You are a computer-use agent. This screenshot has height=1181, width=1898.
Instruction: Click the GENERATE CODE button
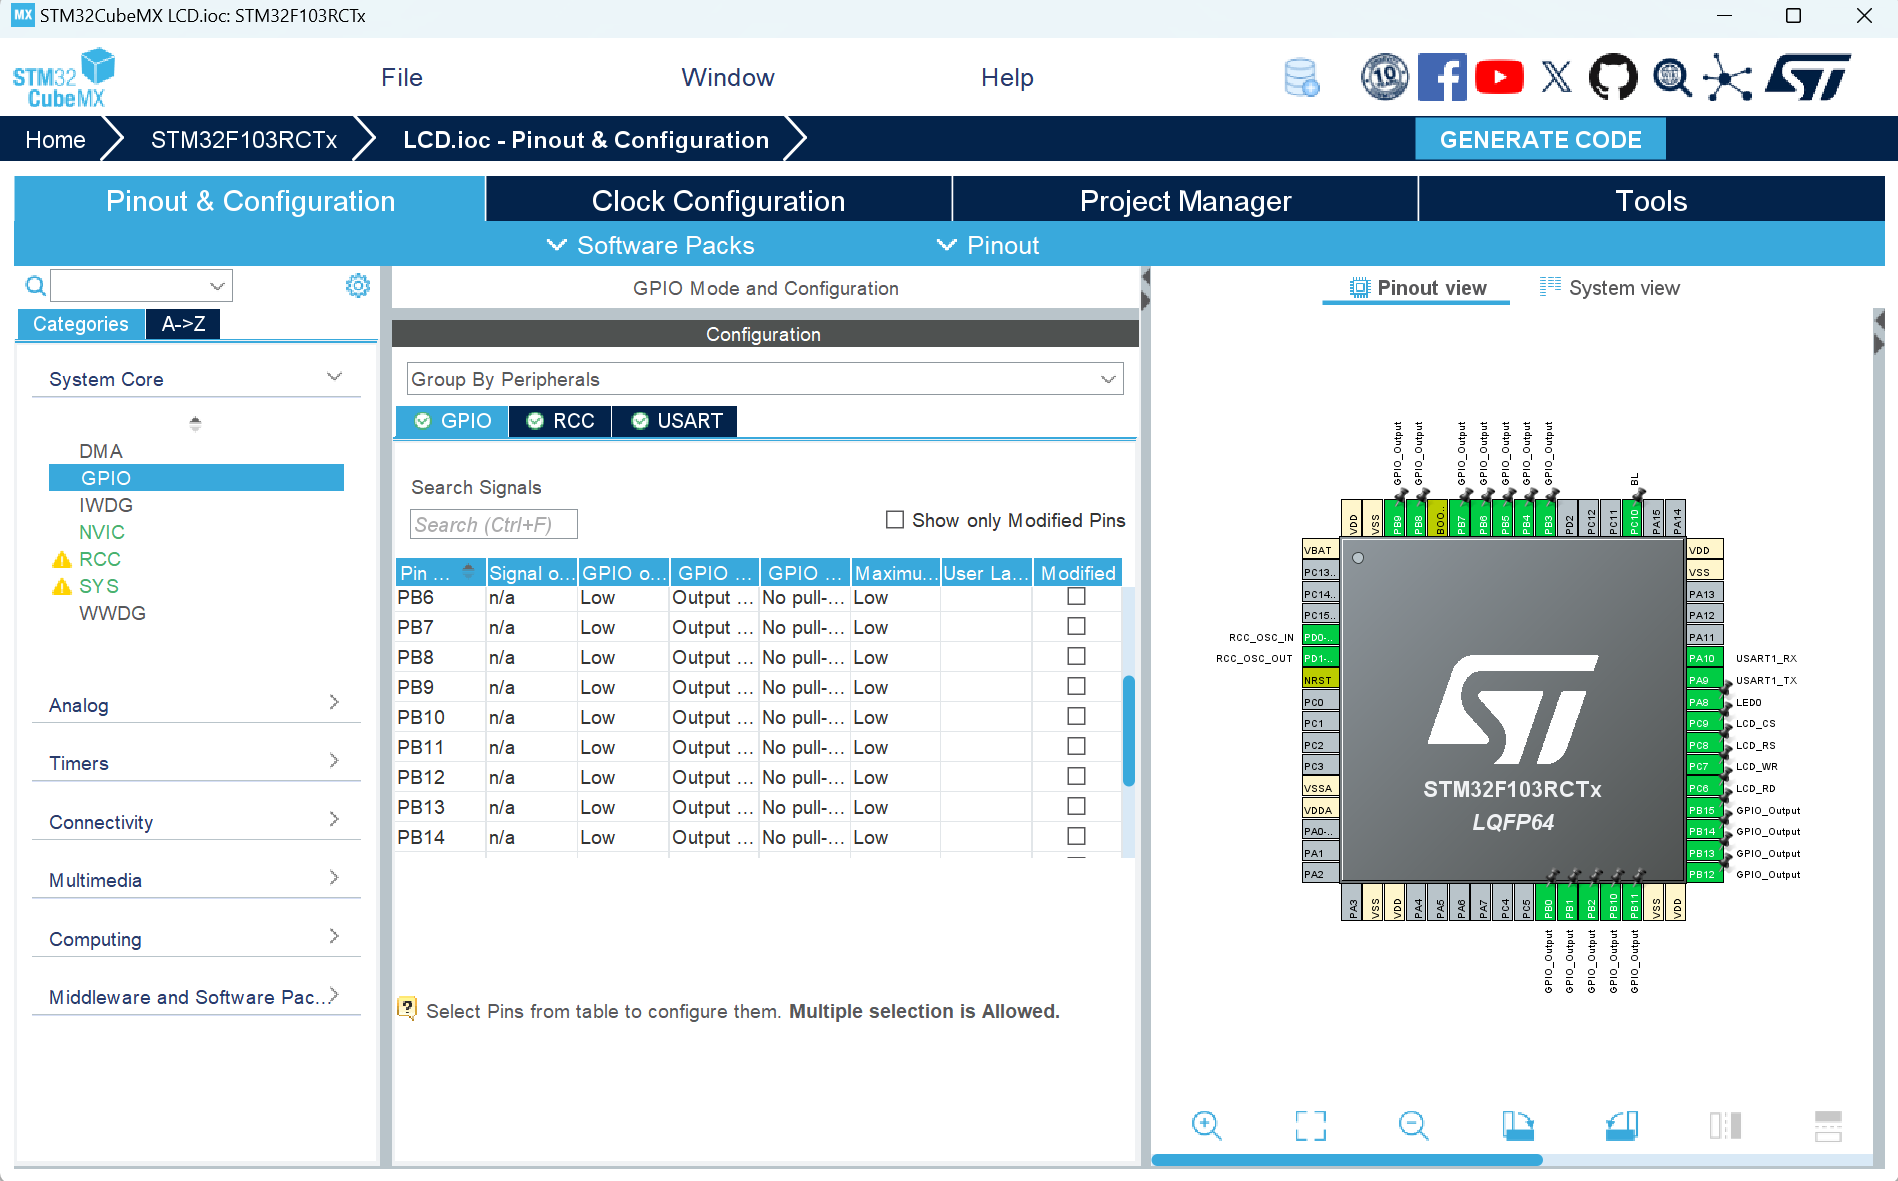[x=1540, y=139]
